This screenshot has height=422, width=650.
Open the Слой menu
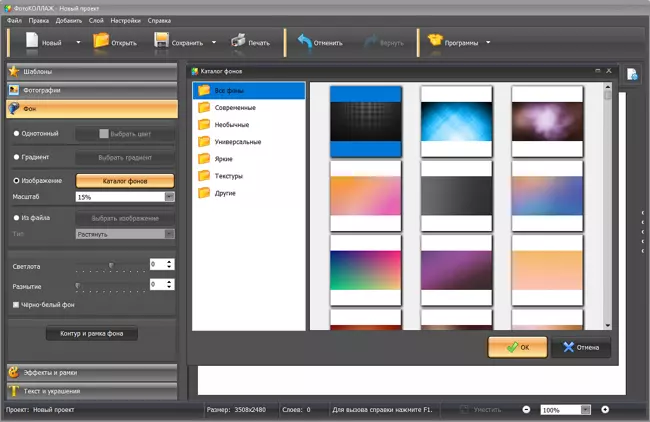click(x=95, y=20)
